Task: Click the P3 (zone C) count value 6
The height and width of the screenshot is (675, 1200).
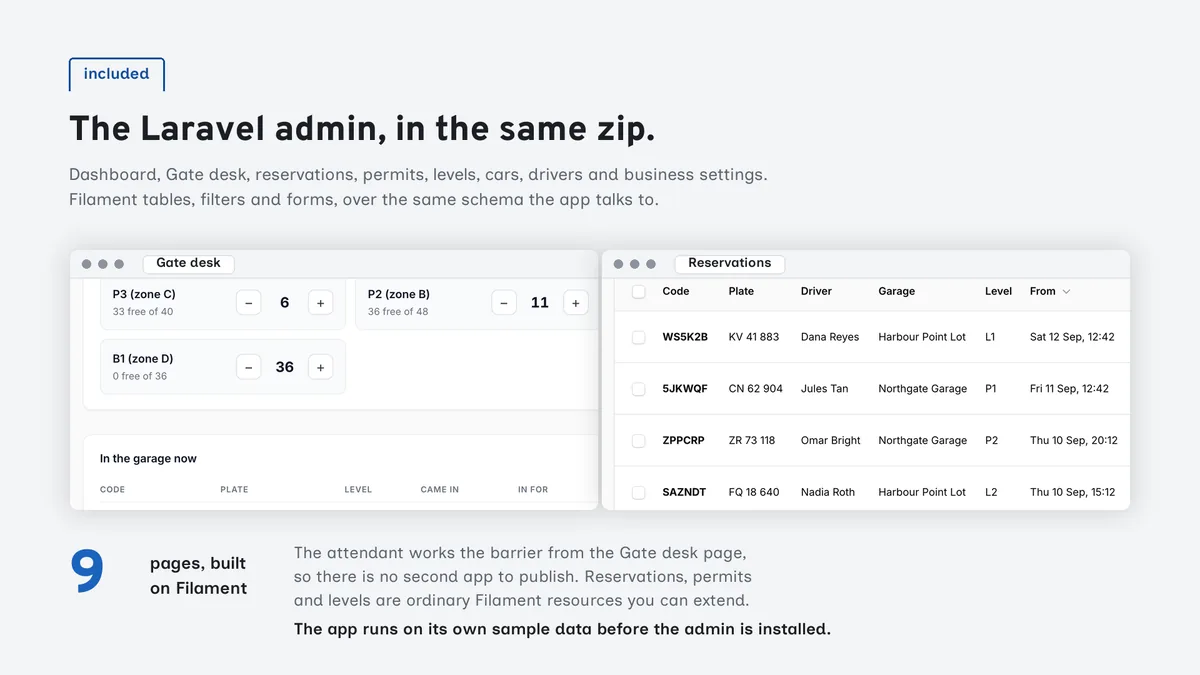Action: pos(285,303)
